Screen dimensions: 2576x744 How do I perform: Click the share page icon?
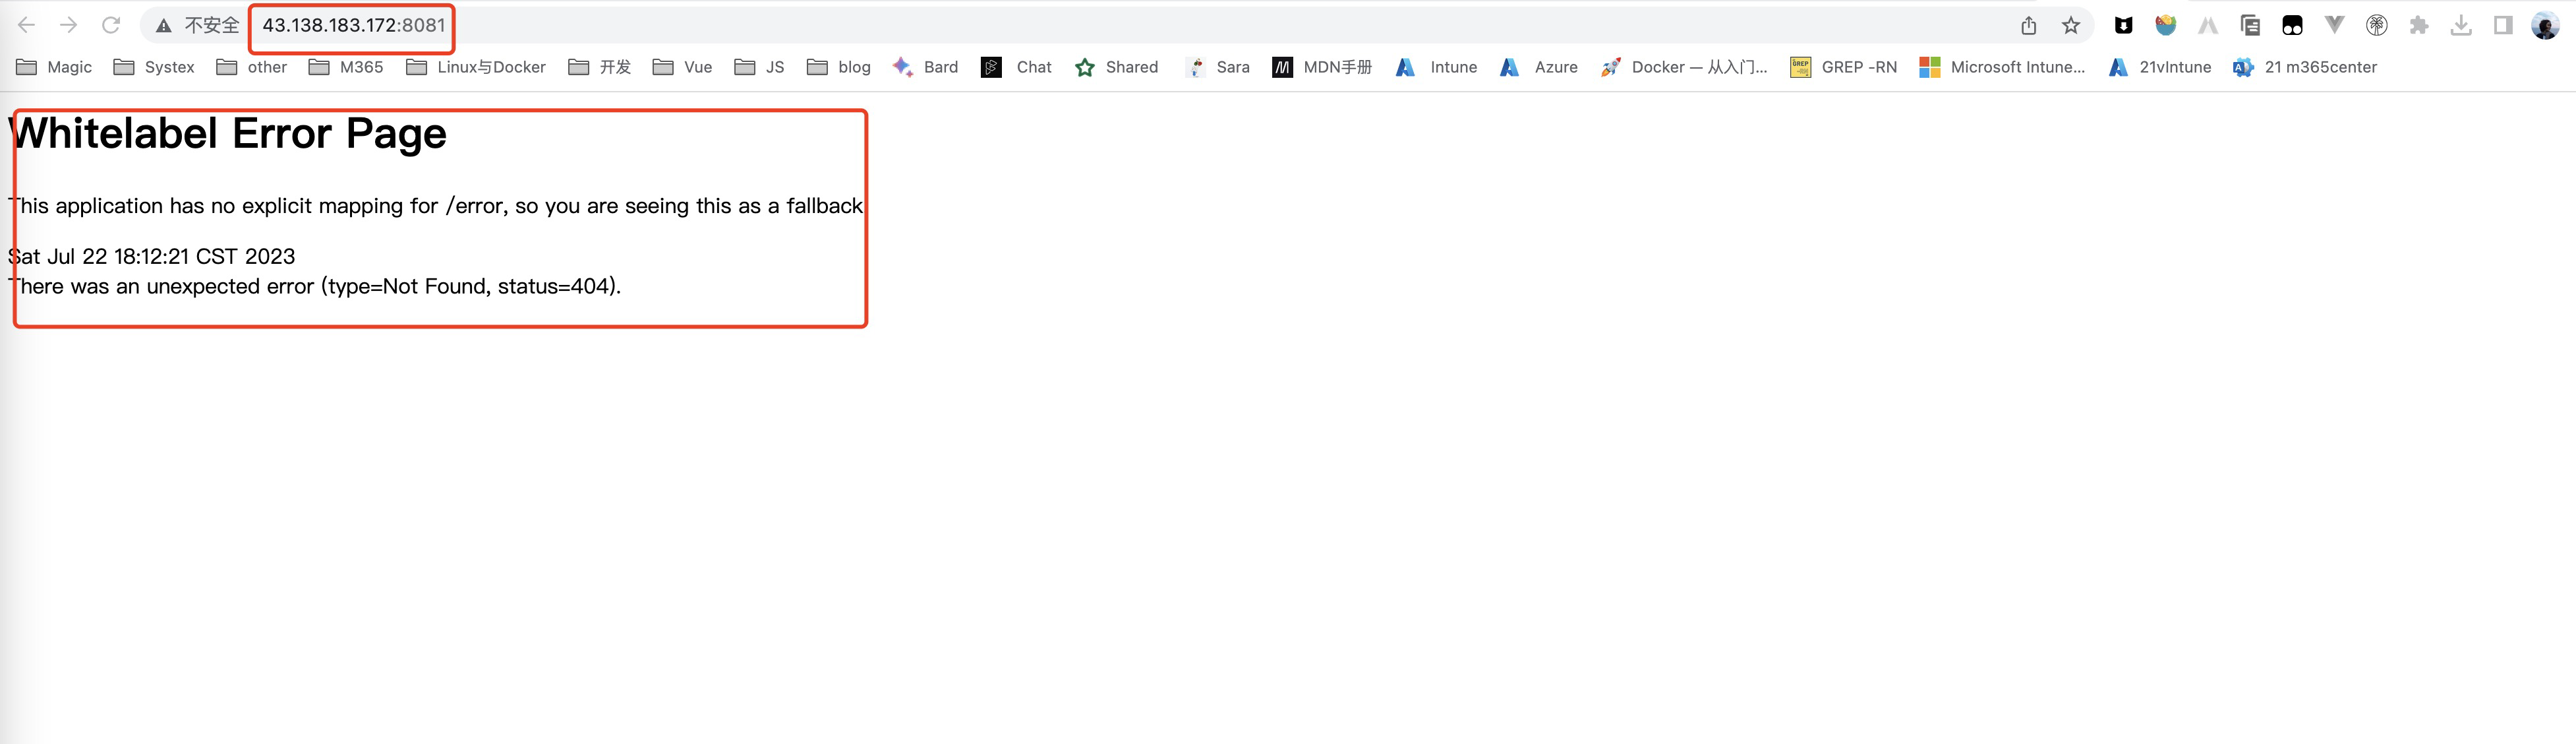[2028, 25]
